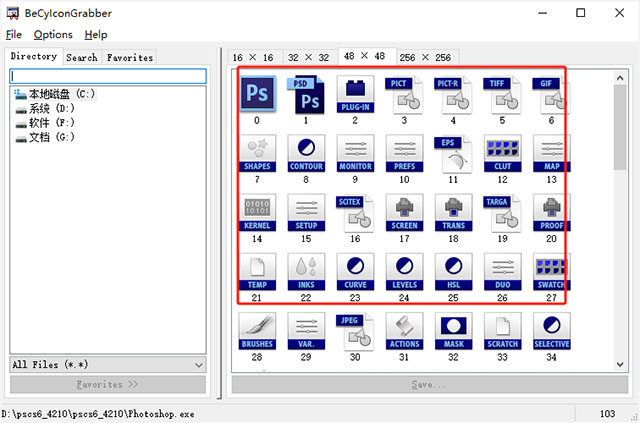Select the MASK icon numbered 32
Screen dimensions: 640x423
[453, 329]
